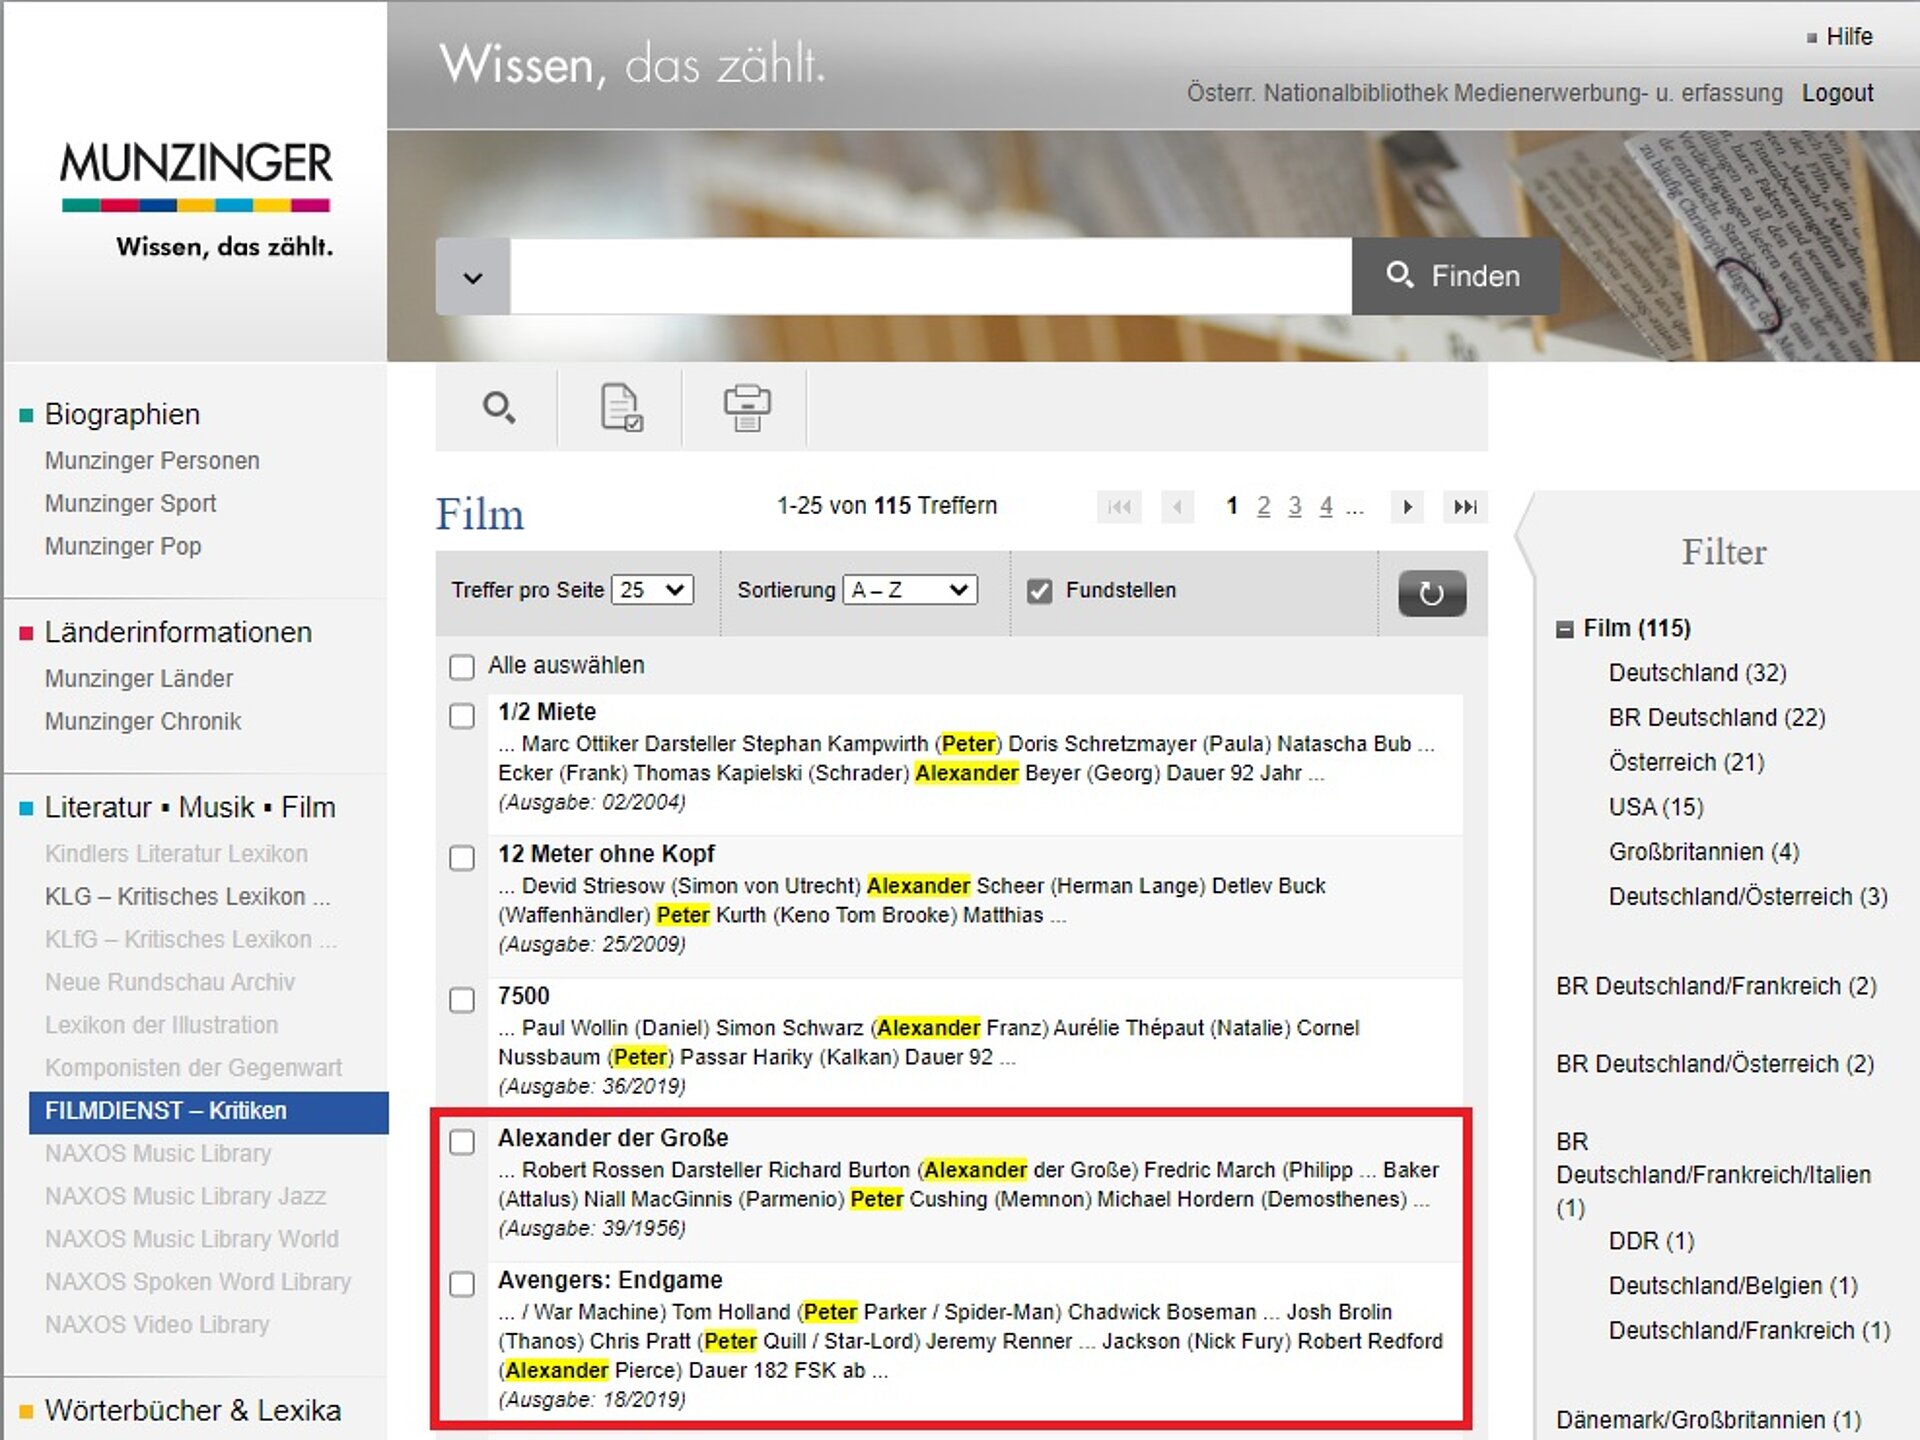This screenshot has height=1440, width=1920.
Task: Open the Hilfe link
Action: (1848, 37)
